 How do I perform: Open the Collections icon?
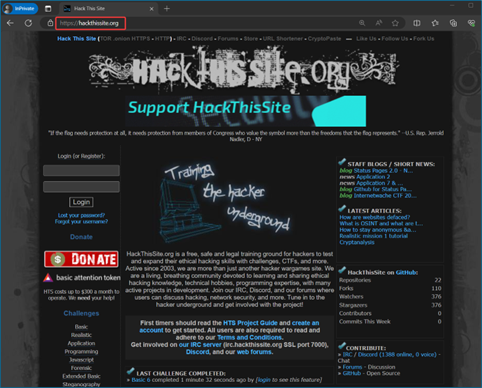point(453,23)
